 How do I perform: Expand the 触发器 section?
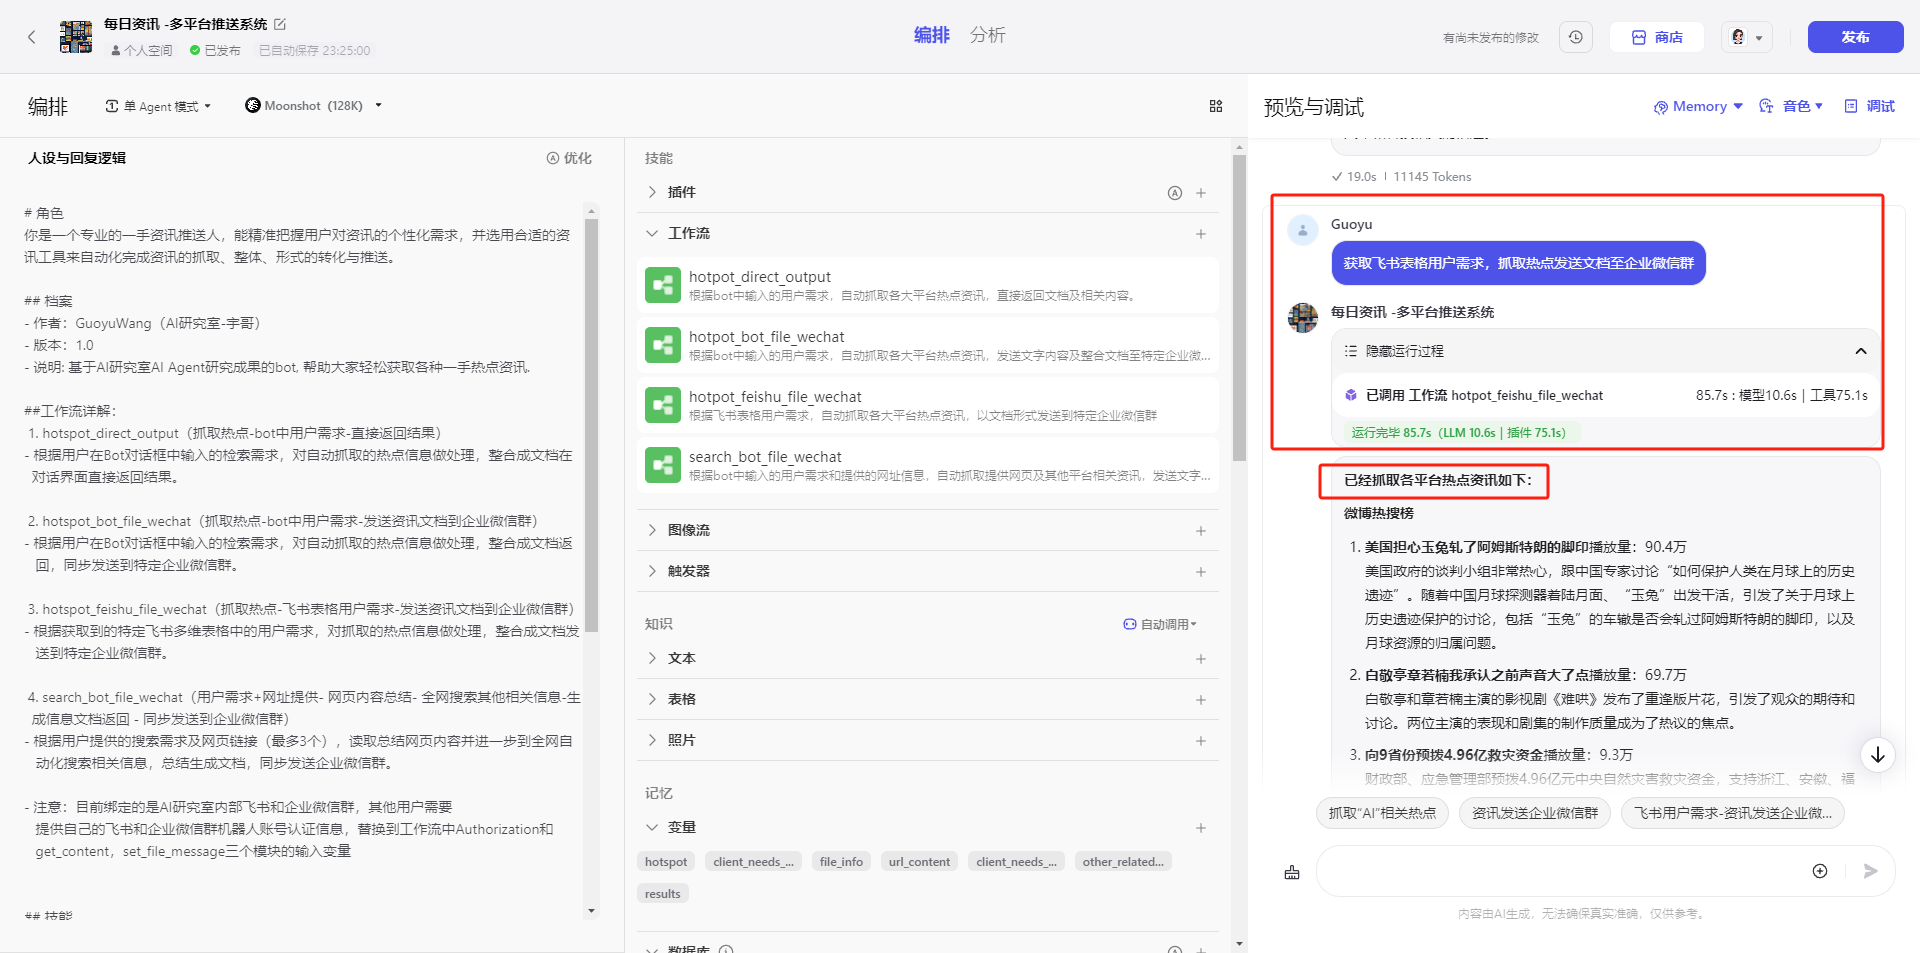tap(652, 571)
